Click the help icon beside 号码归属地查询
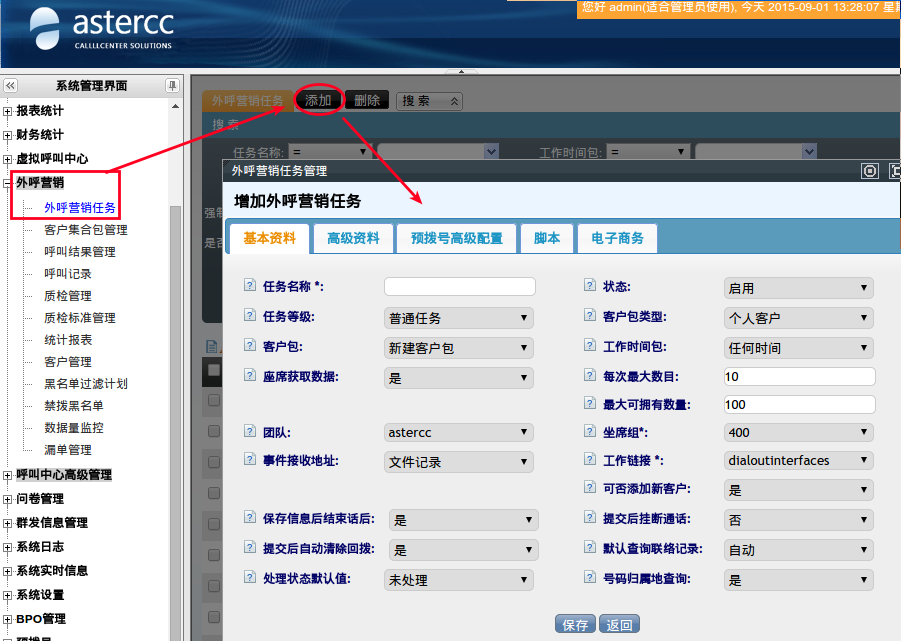Screen dimensions: 901x641 click(590, 578)
